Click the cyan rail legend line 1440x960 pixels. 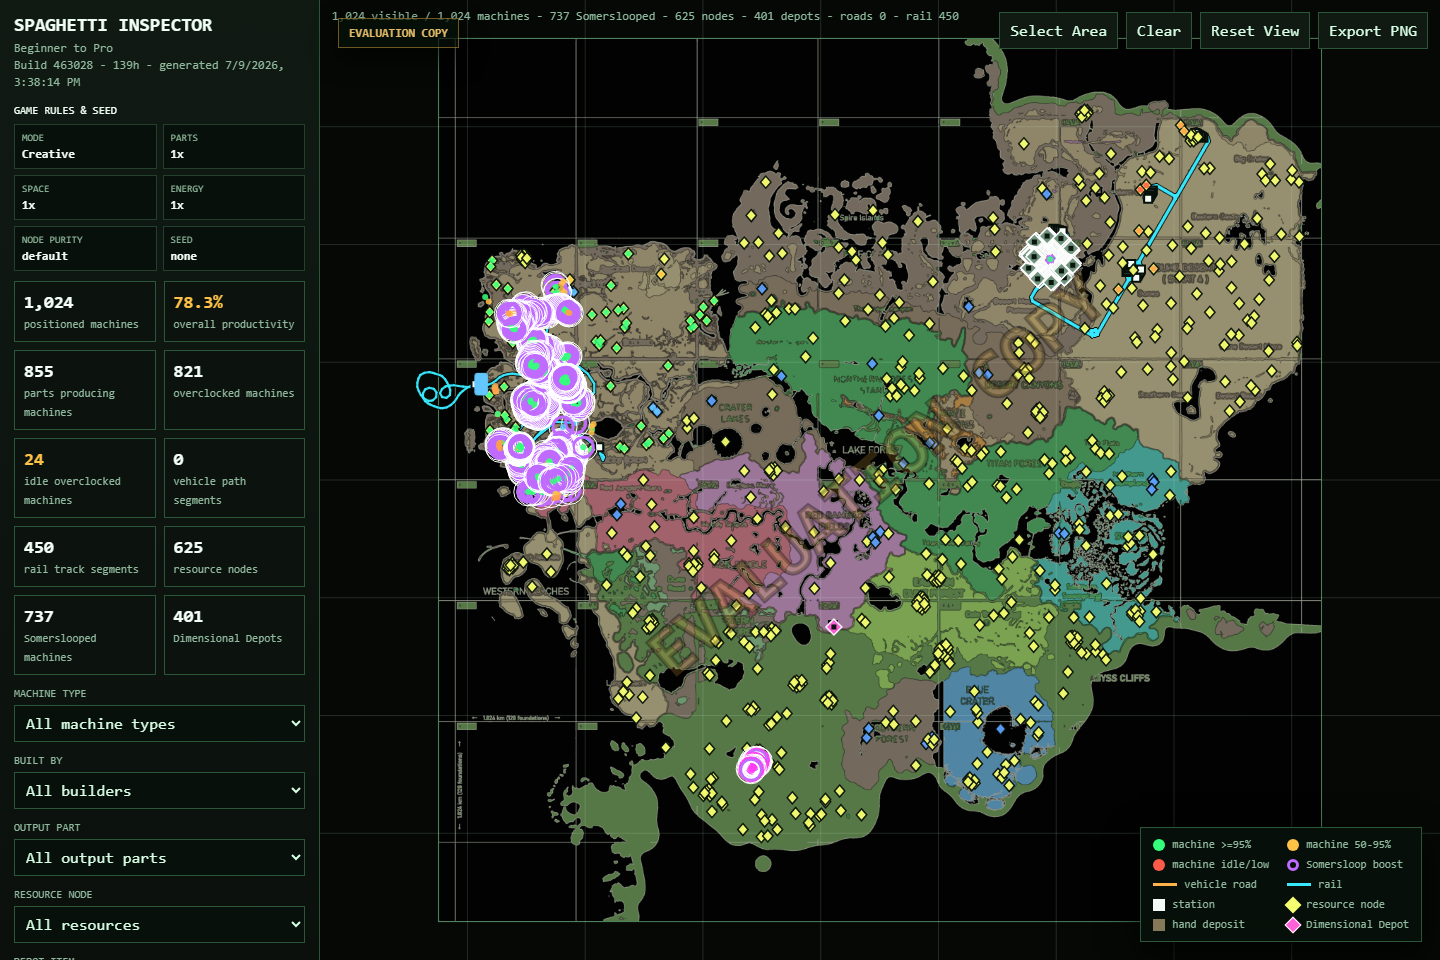[1299, 885]
